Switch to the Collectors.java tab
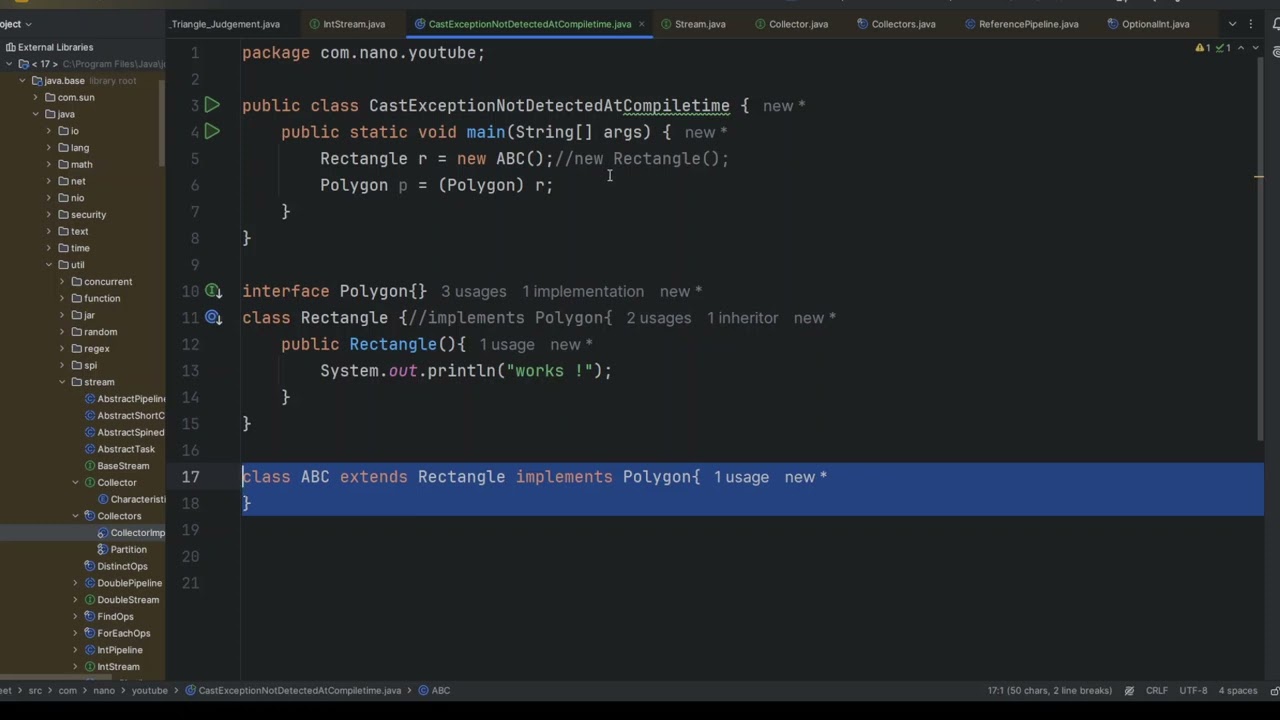 895,24
